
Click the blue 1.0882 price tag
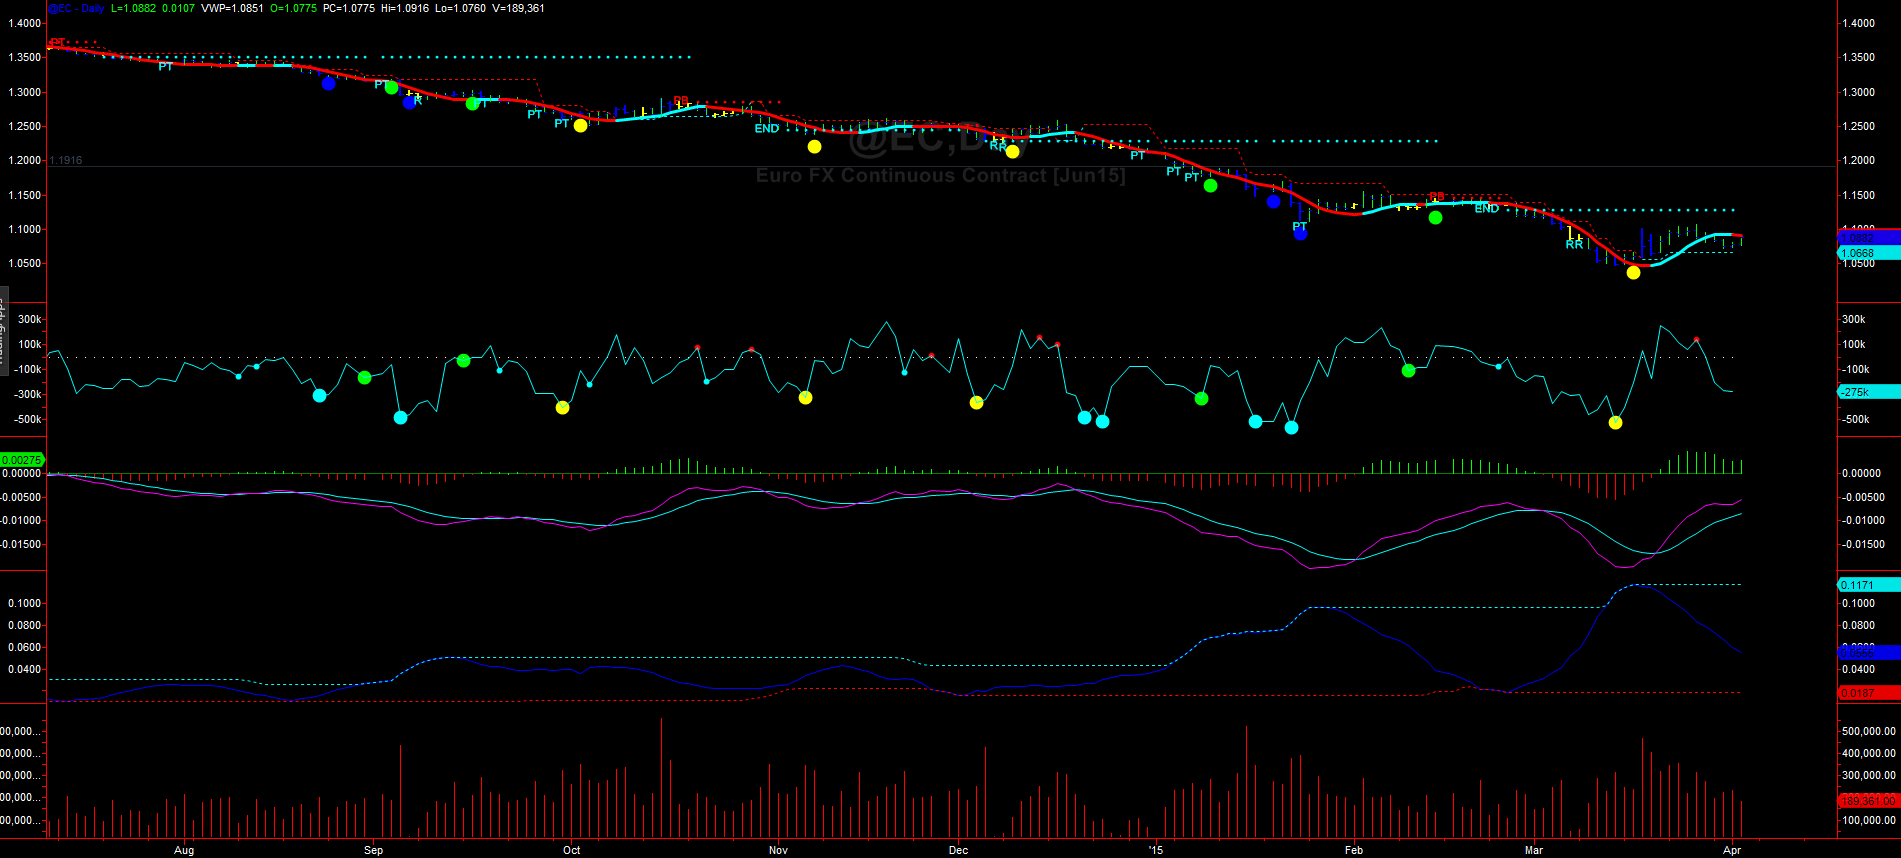(1869, 238)
